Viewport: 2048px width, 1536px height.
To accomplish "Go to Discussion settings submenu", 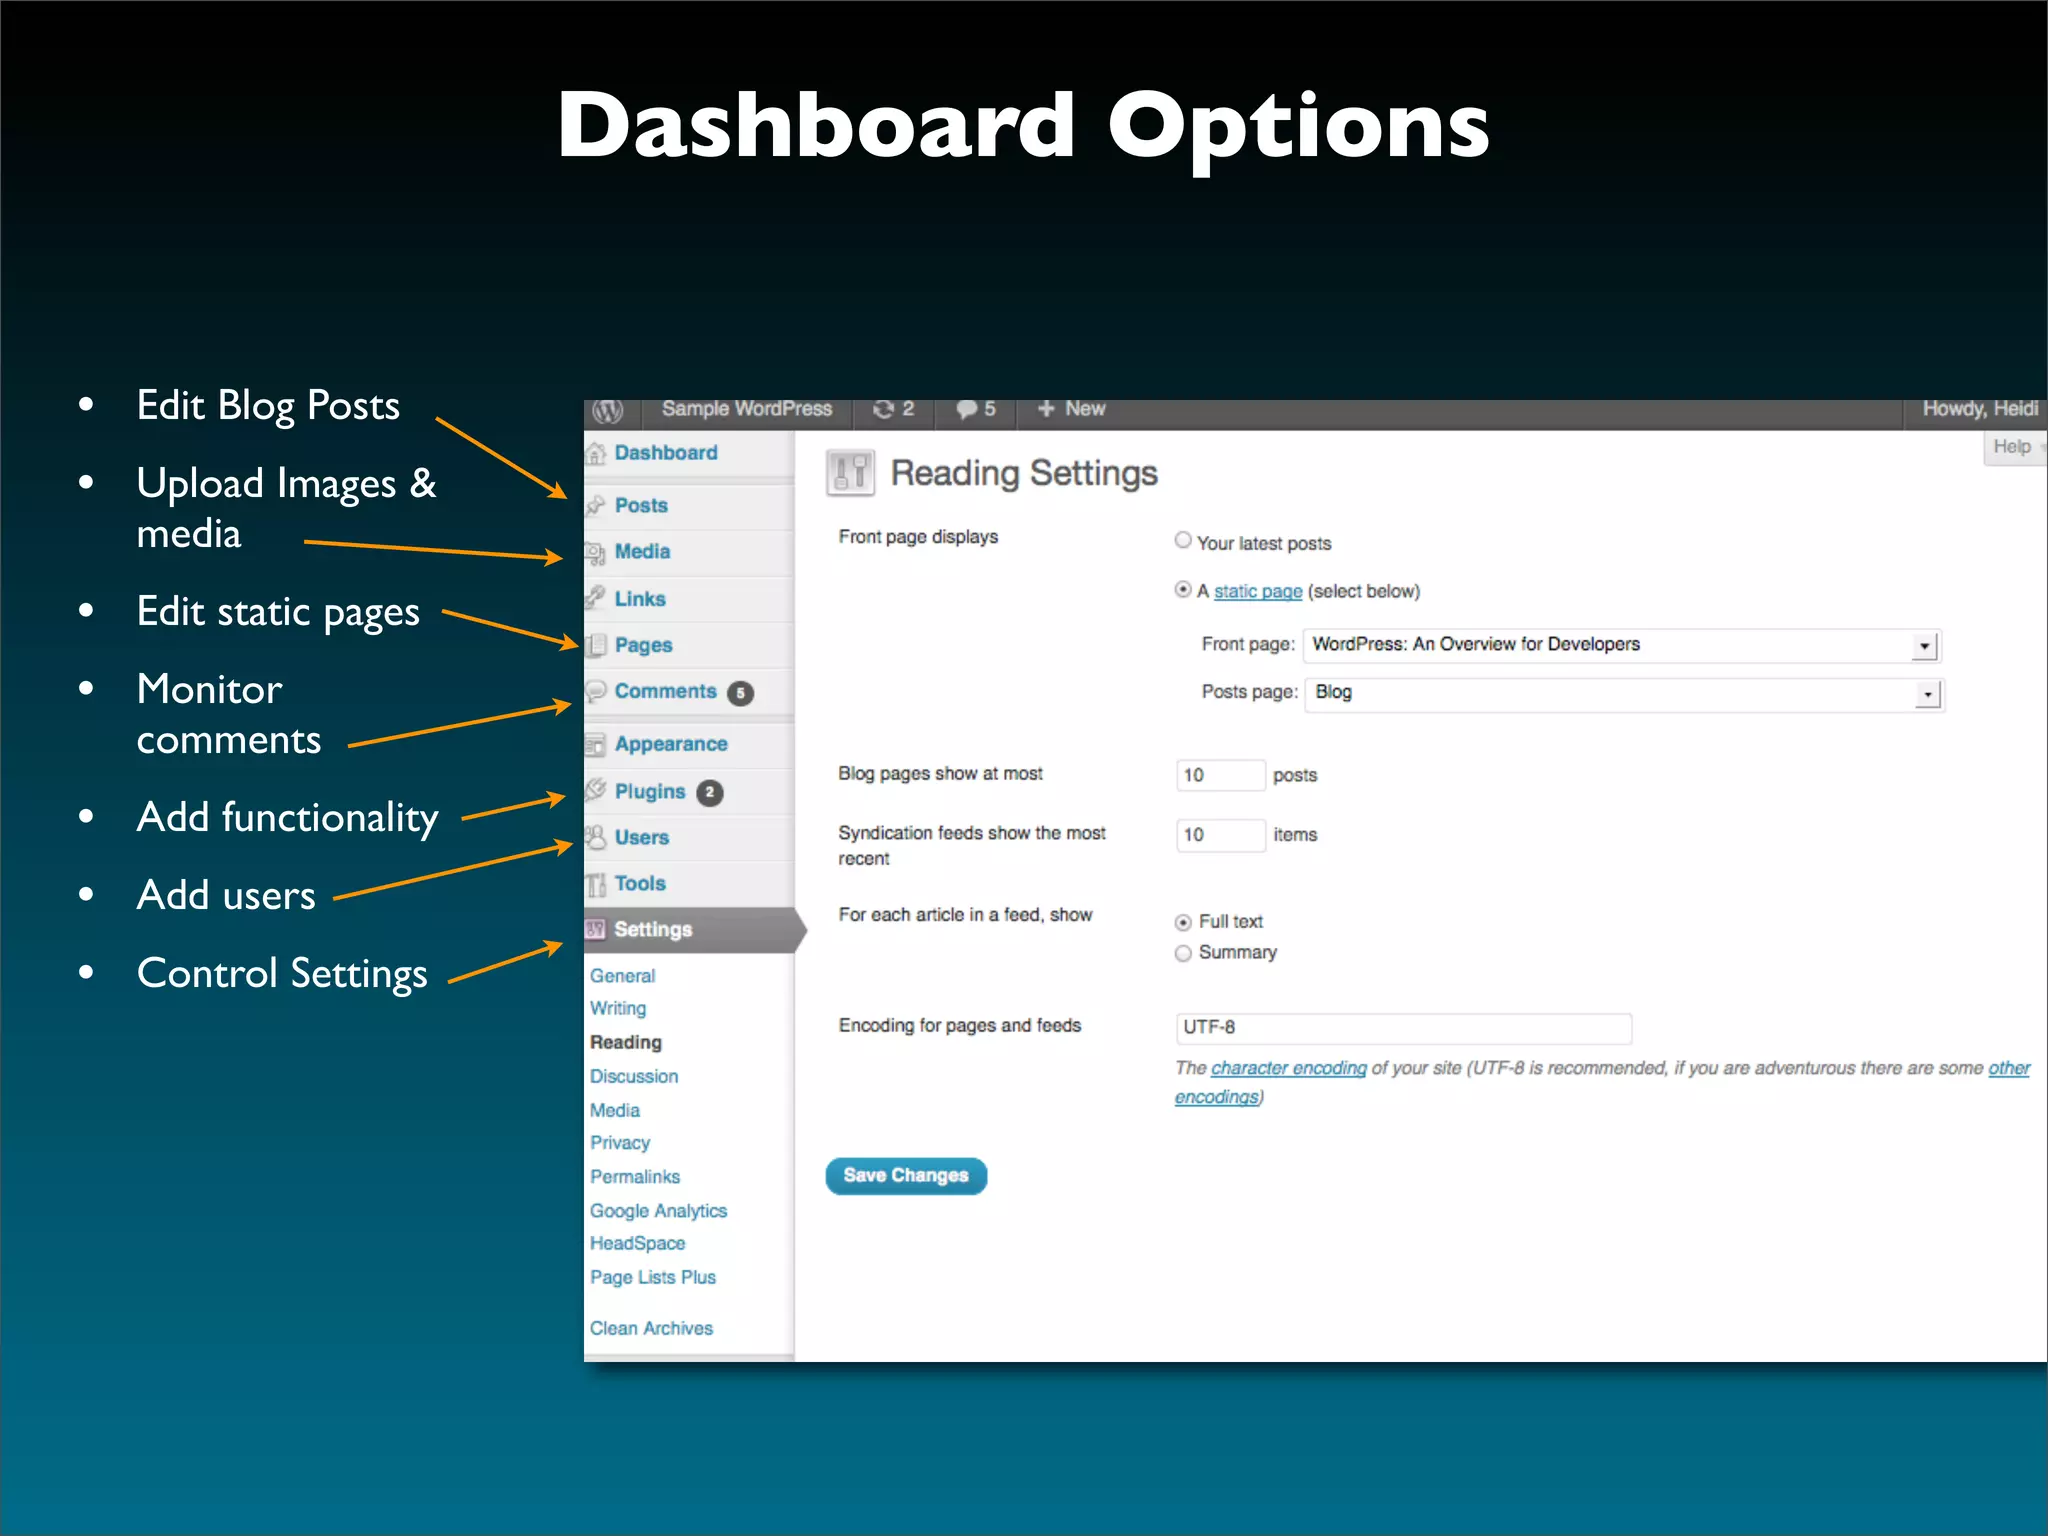I will (633, 1076).
